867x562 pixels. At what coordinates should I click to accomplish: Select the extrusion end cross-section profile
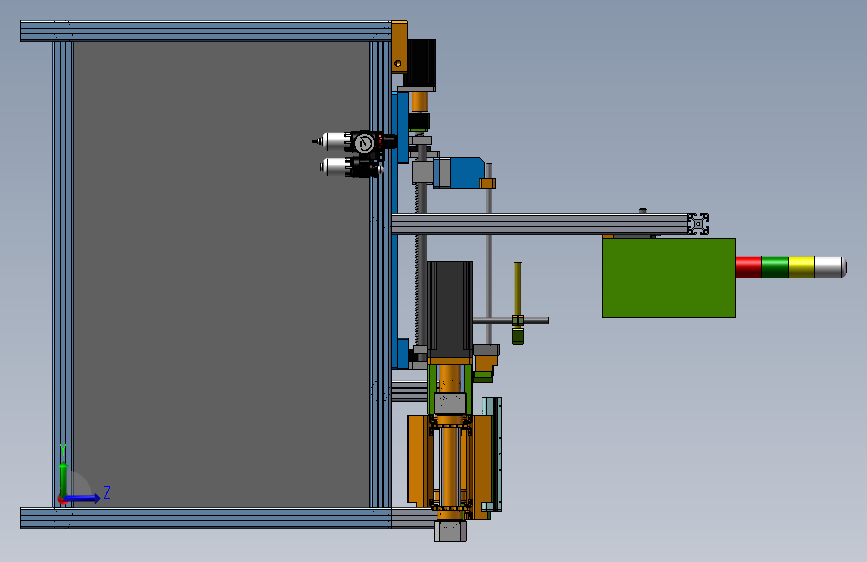point(698,224)
